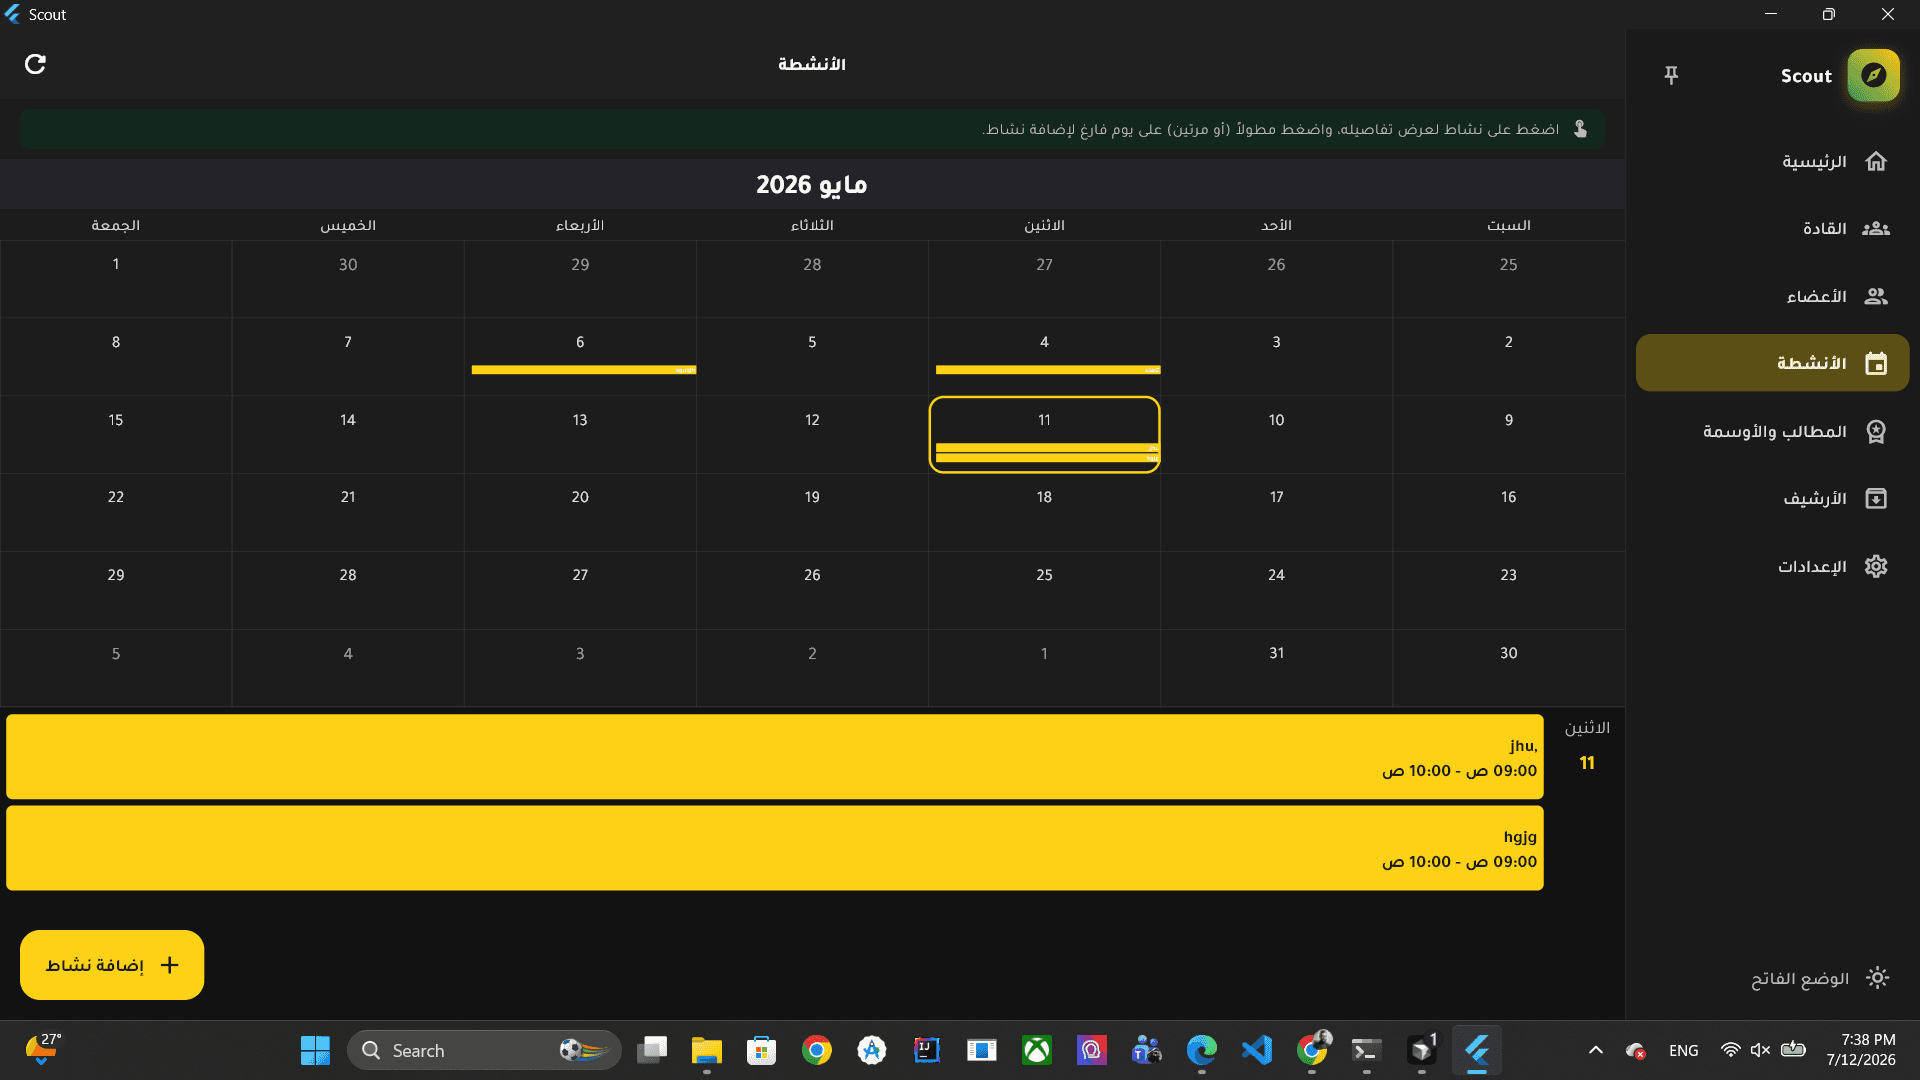This screenshot has width=1920, height=1080.
Task: Select الأنشطة activities in the sidebar
Action: coord(1772,363)
